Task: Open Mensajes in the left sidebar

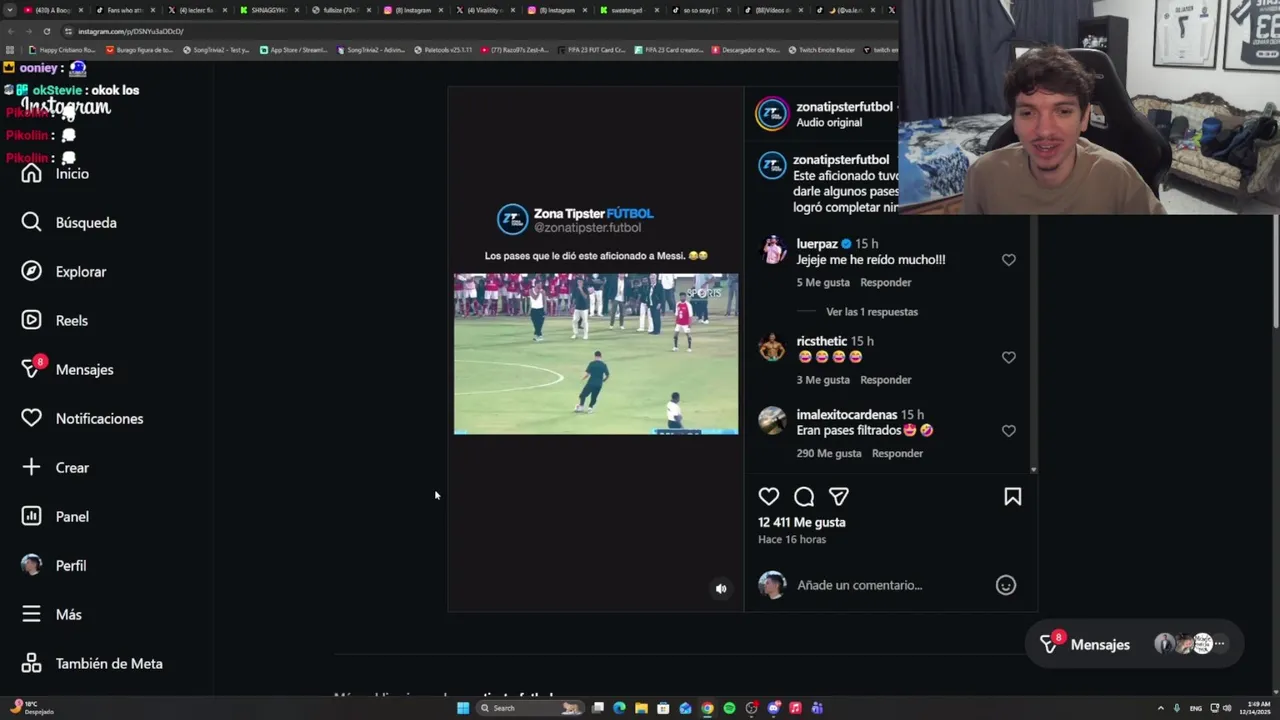Action: [68, 370]
